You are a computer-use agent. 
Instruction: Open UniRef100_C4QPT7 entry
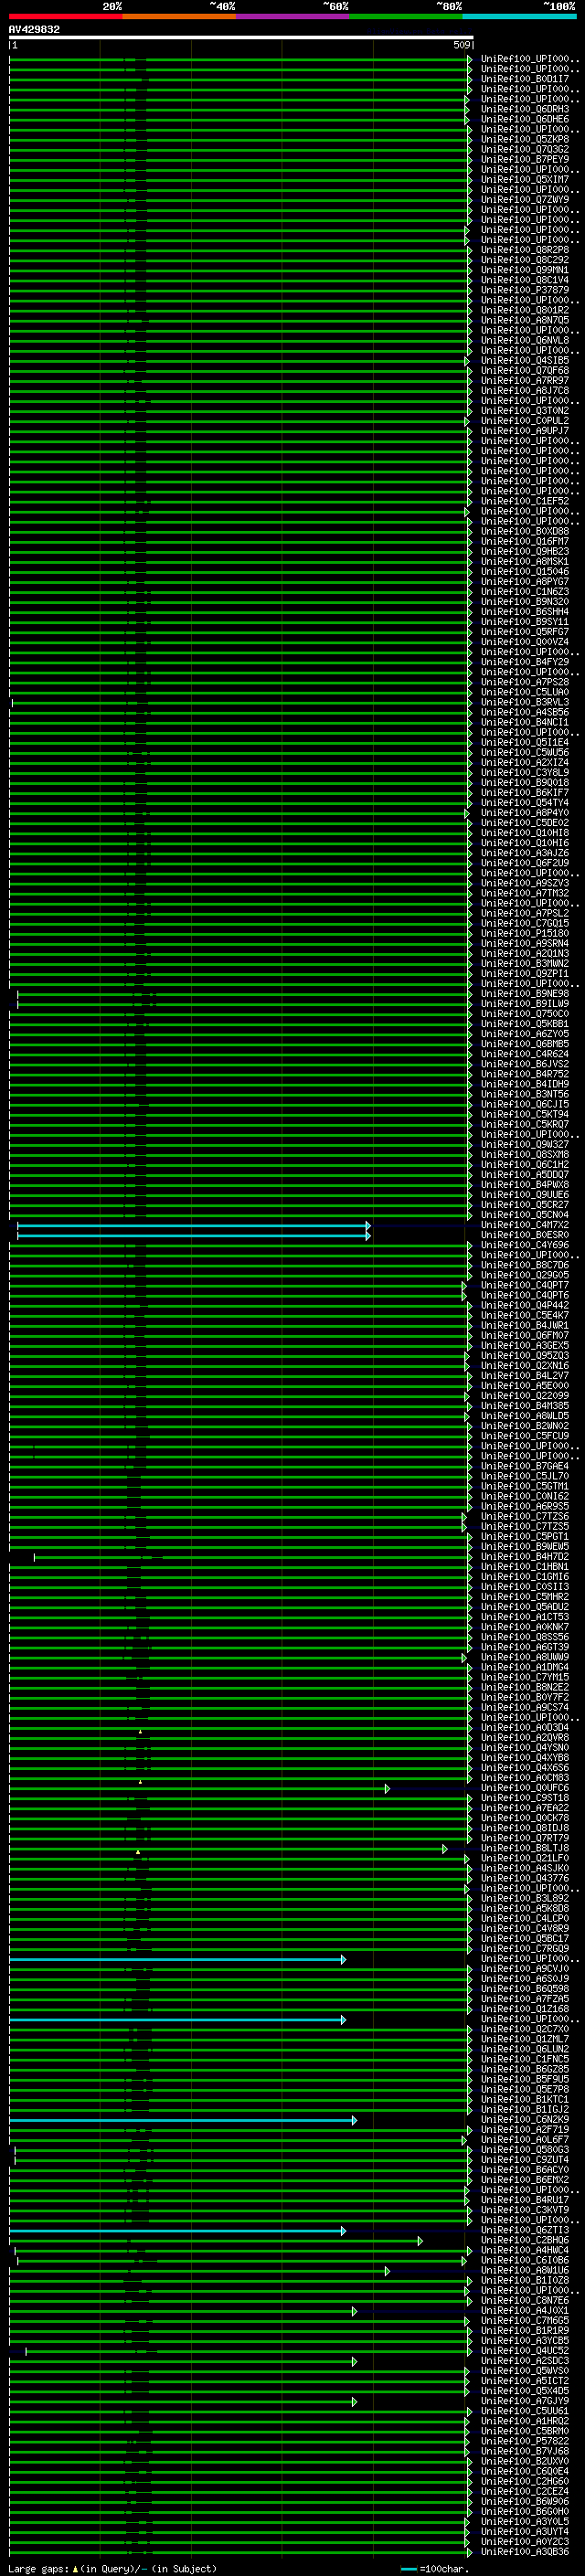(525, 1287)
